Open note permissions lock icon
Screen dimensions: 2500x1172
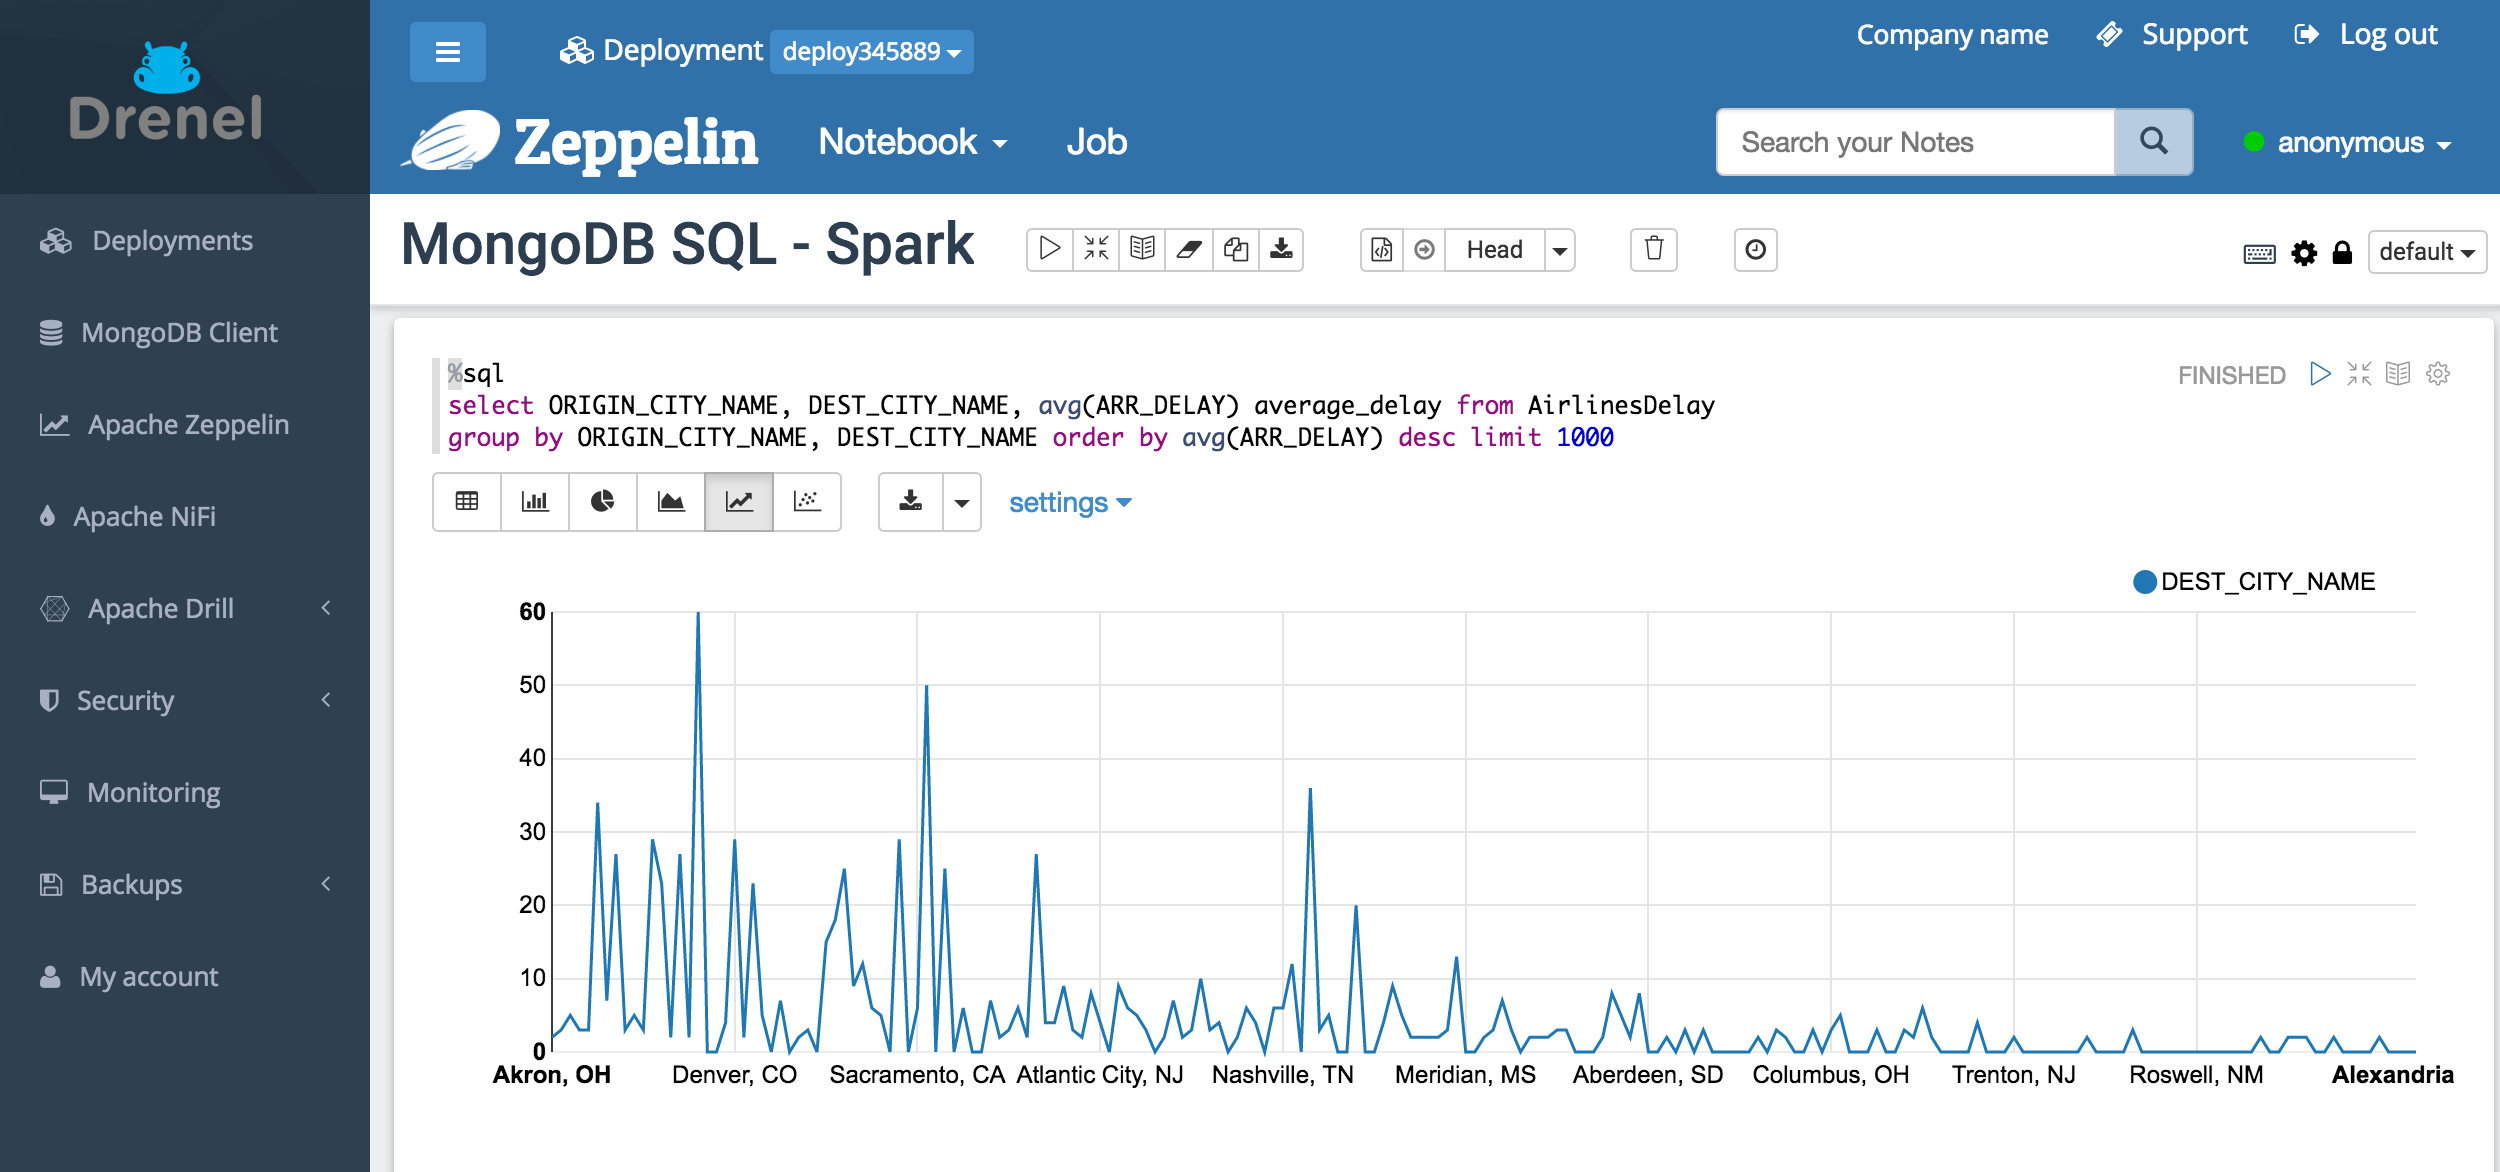[x=2342, y=253]
